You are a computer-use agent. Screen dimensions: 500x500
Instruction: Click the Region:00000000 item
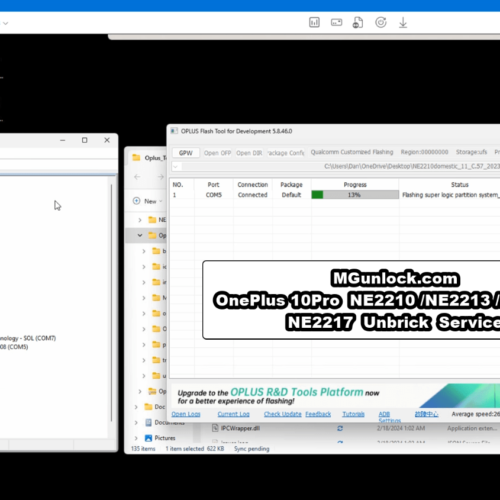pos(424,152)
